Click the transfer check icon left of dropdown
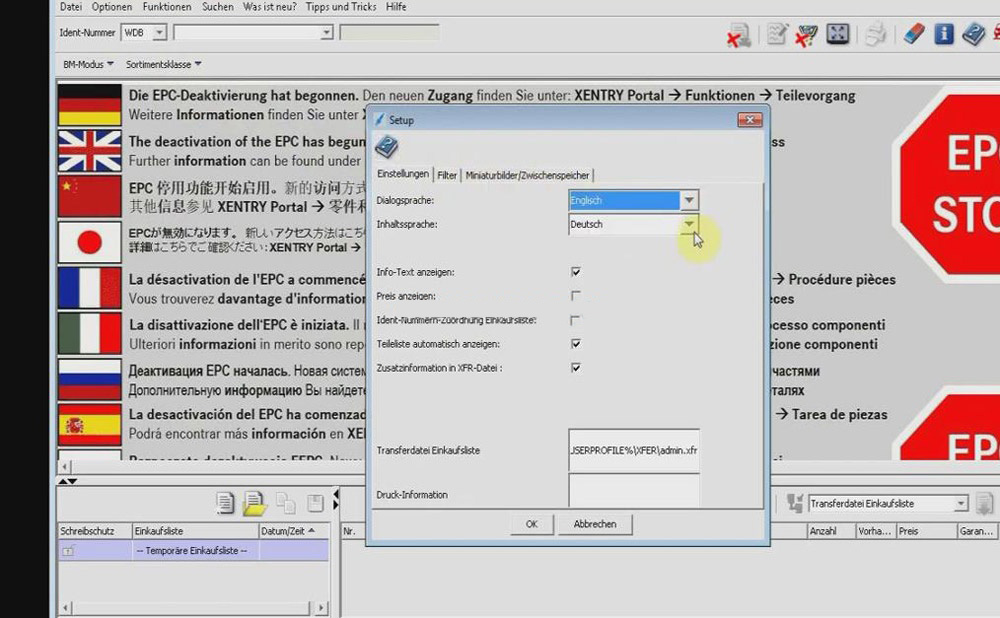 pyautogui.click(x=795, y=503)
